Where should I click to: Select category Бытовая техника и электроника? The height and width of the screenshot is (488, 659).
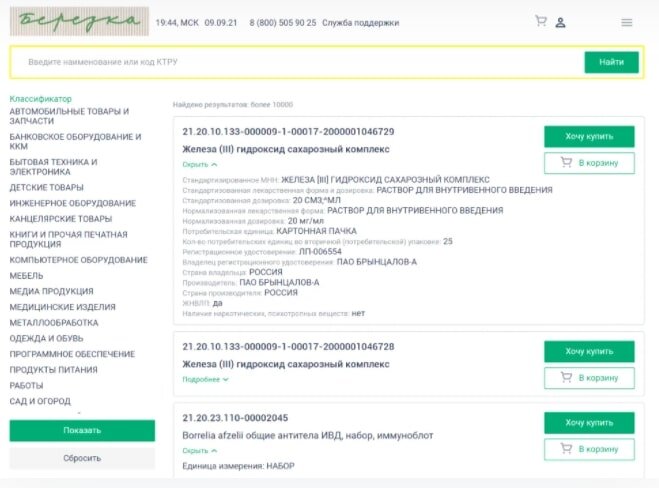coord(53,167)
